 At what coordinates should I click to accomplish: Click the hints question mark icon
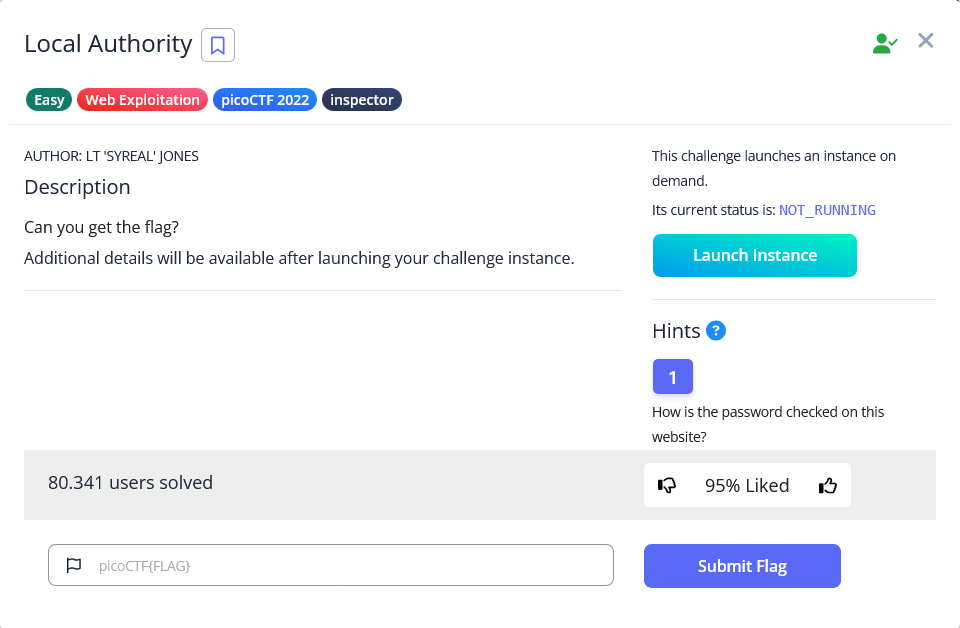(x=716, y=331)
